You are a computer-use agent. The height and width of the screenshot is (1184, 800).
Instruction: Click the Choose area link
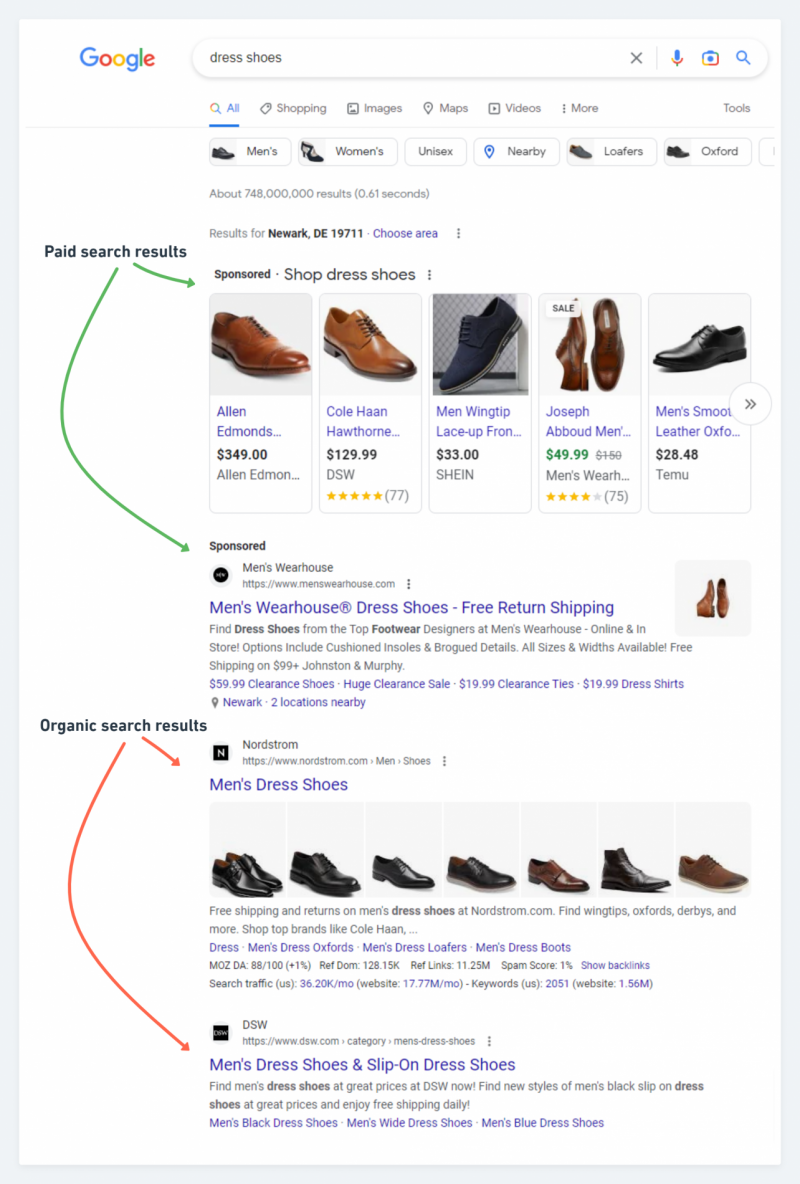tap(405, 233)
